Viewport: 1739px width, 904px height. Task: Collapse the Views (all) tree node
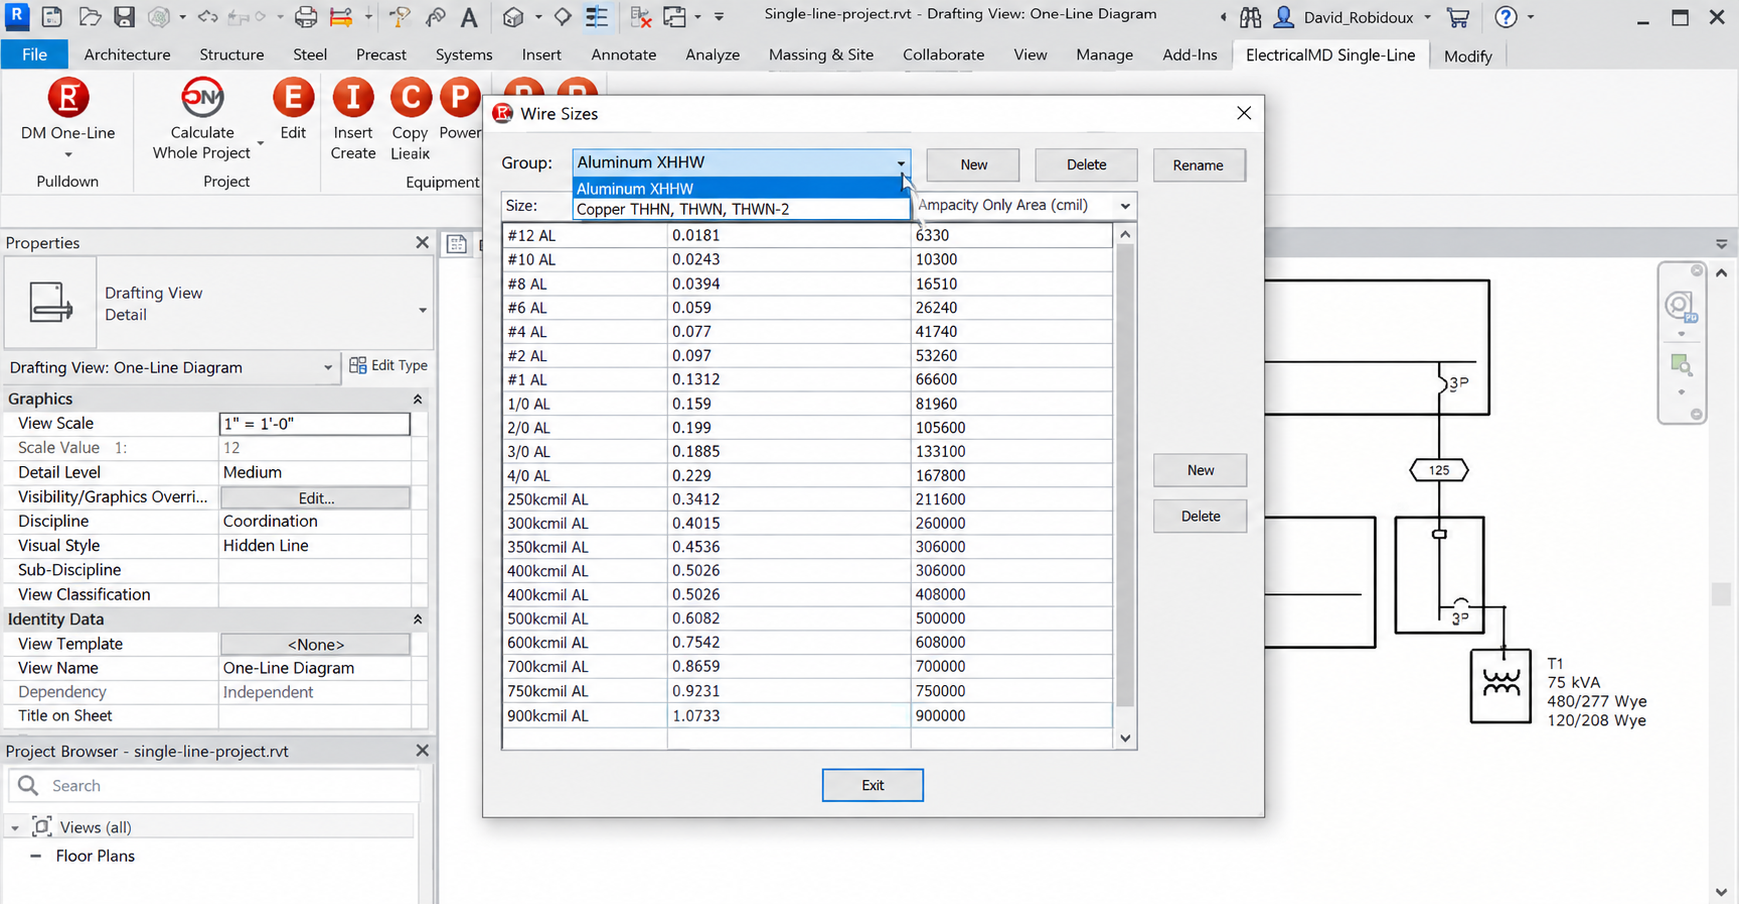pos(15,828)
